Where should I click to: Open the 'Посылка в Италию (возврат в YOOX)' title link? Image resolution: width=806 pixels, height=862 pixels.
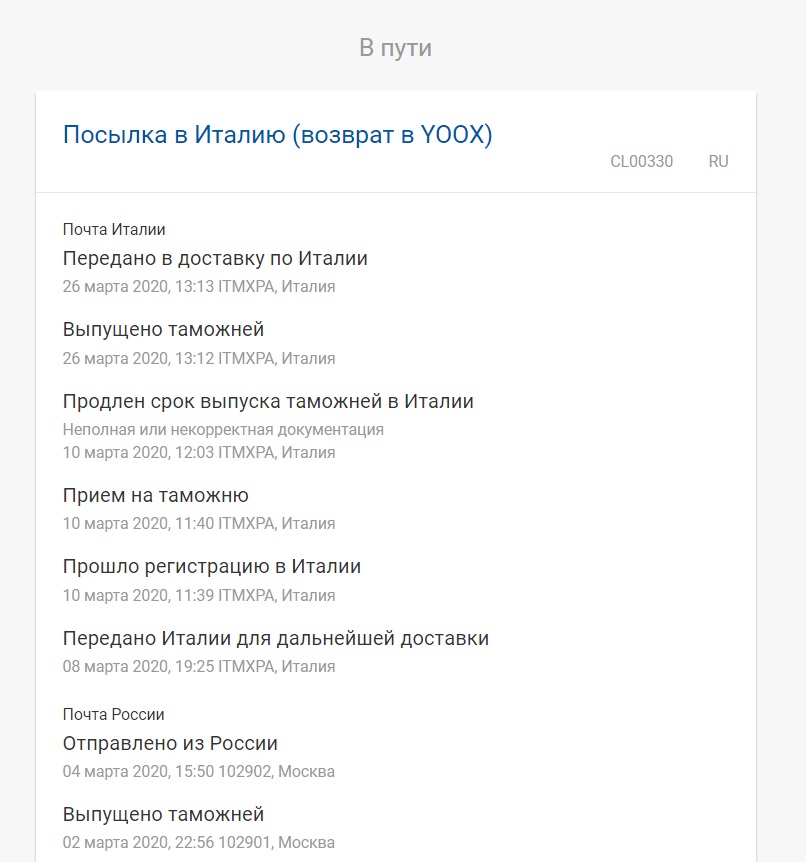click(277, 135)
